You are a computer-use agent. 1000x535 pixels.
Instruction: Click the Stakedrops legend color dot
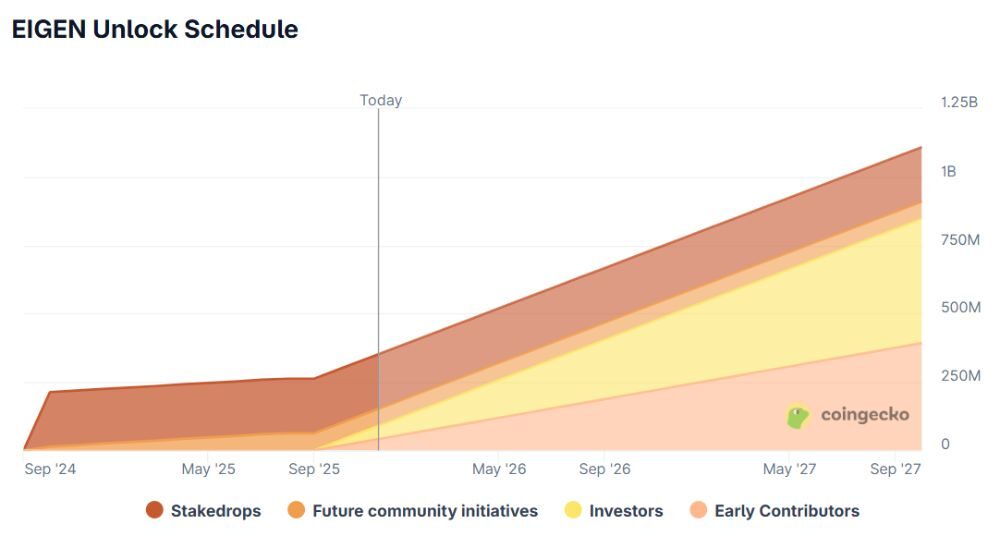coord(154,511)
